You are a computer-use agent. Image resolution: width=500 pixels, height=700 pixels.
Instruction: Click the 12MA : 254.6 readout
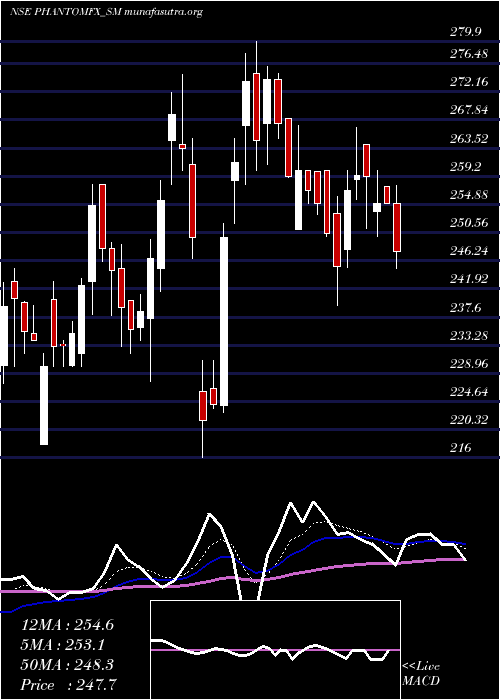click(67, 625)
